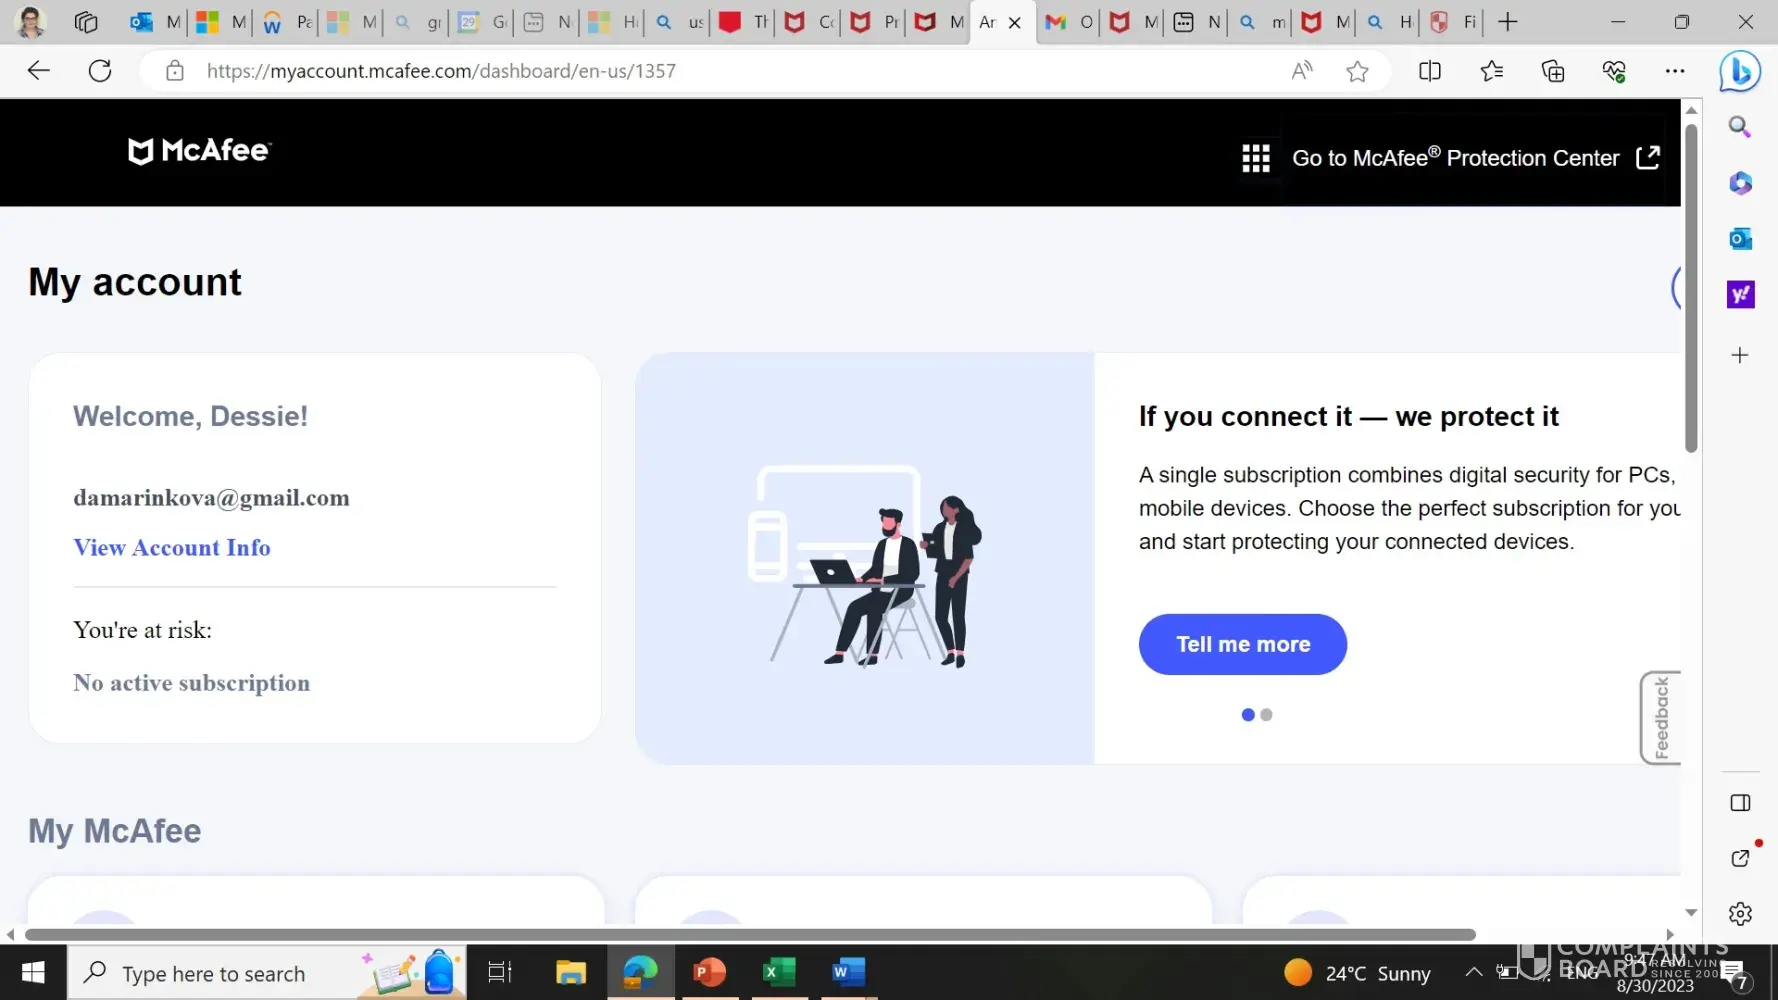Switch to the Word document tab

(286, 22)
